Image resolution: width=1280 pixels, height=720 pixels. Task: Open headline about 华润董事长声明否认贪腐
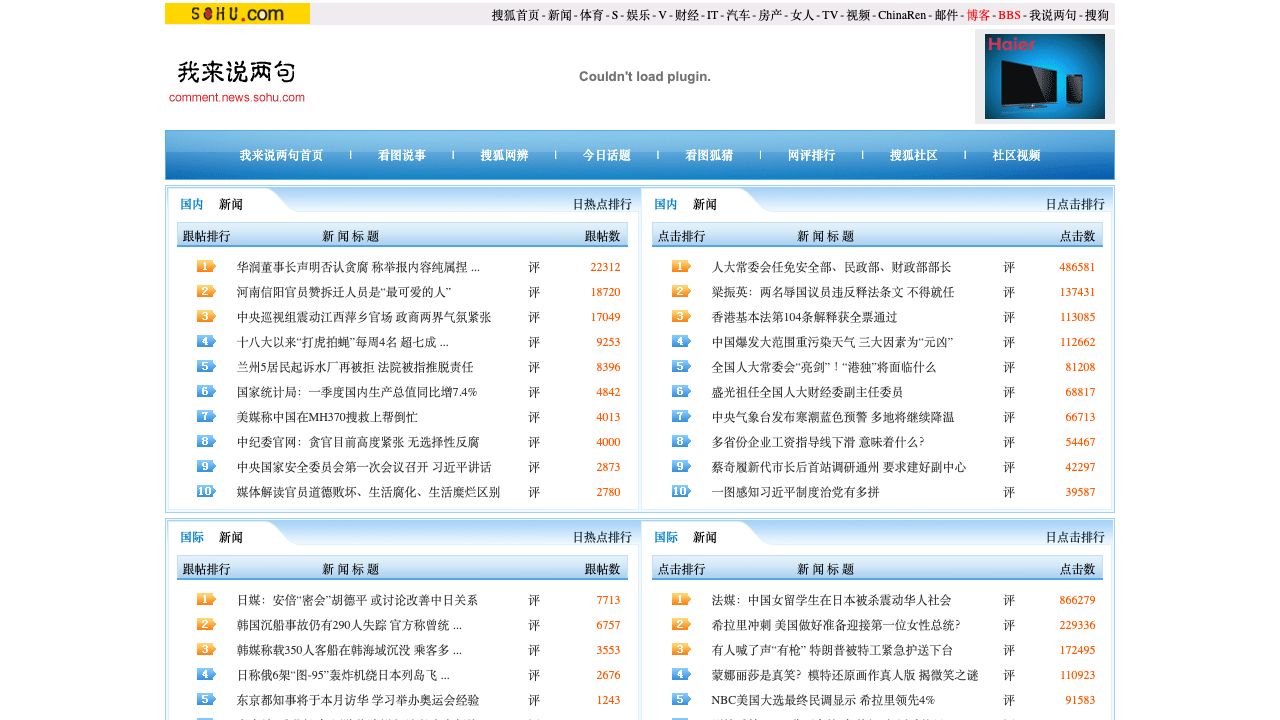coord(358,267)
